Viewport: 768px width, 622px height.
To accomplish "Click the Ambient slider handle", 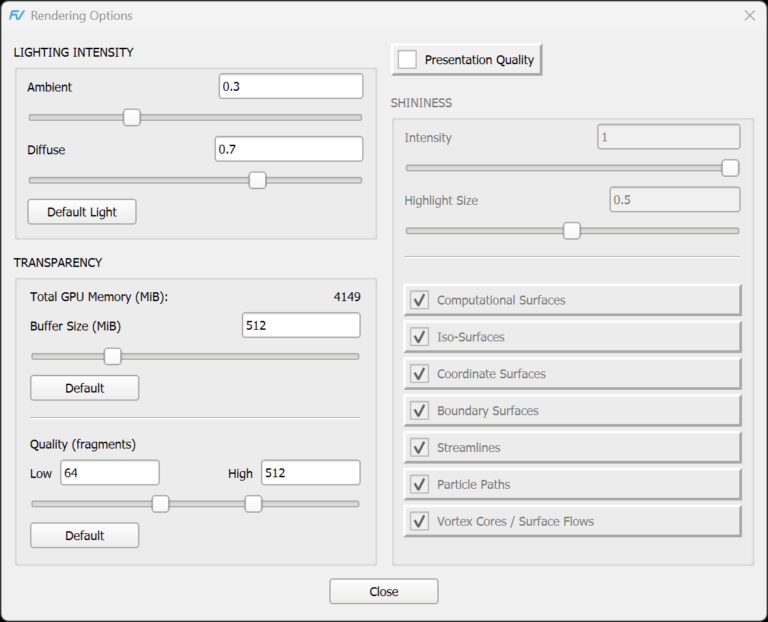I will (132, 118).
